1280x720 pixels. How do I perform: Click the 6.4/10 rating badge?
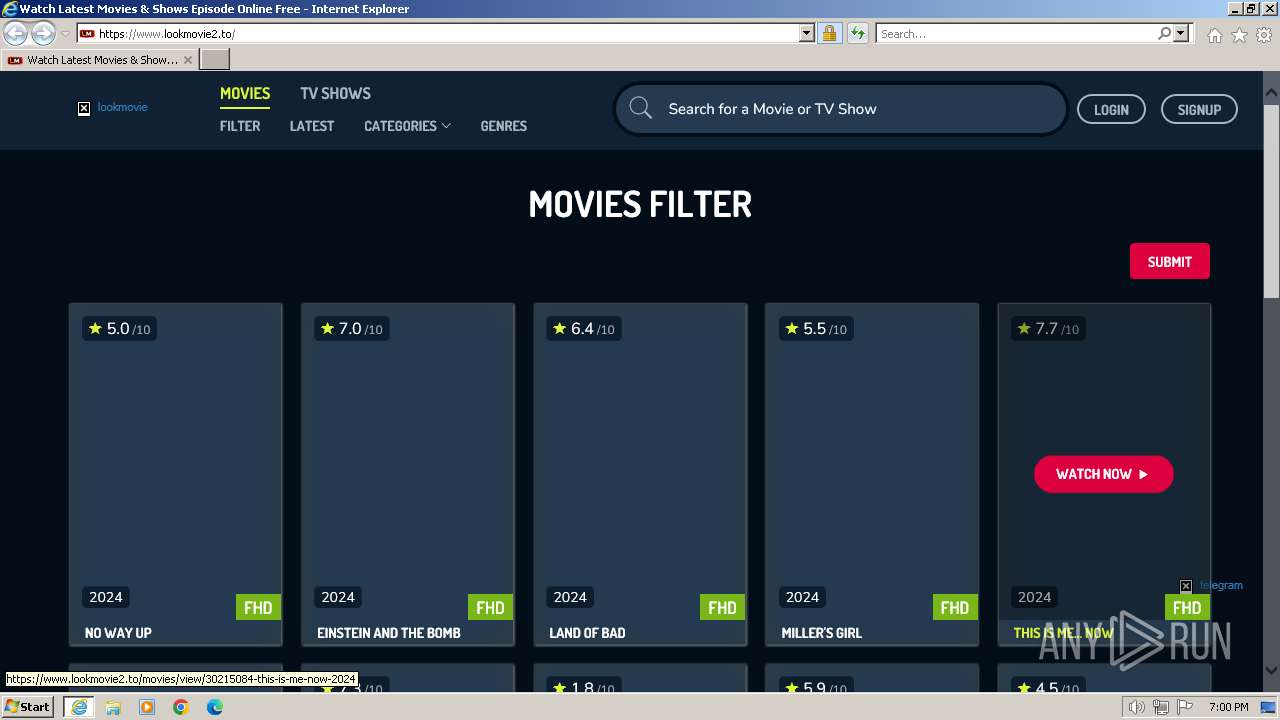583,329
